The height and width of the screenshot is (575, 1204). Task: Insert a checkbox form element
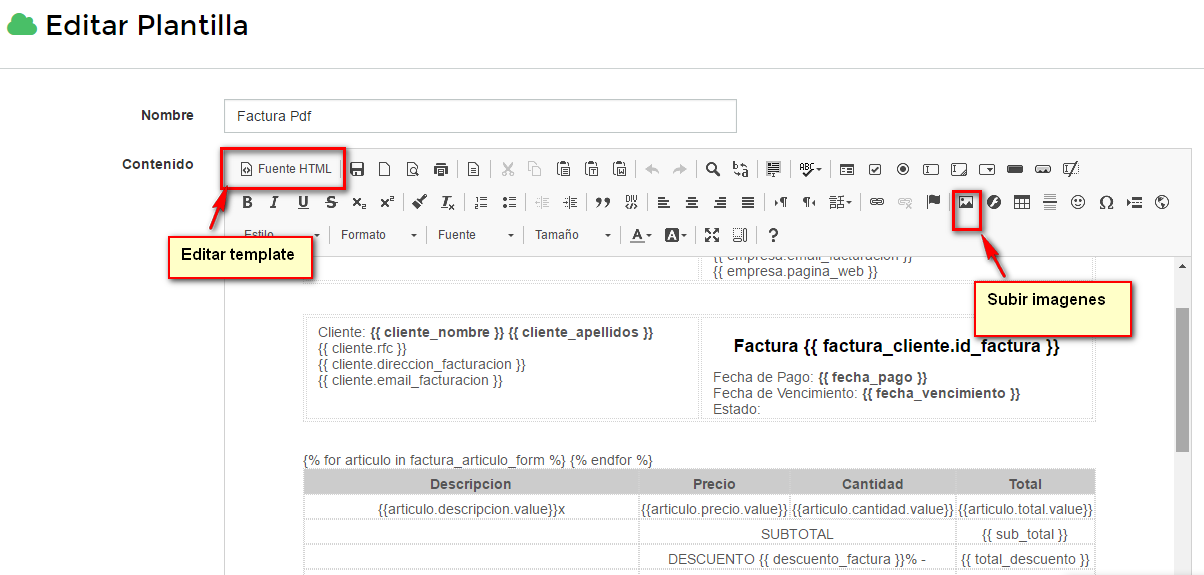click(x=875, y=169)
